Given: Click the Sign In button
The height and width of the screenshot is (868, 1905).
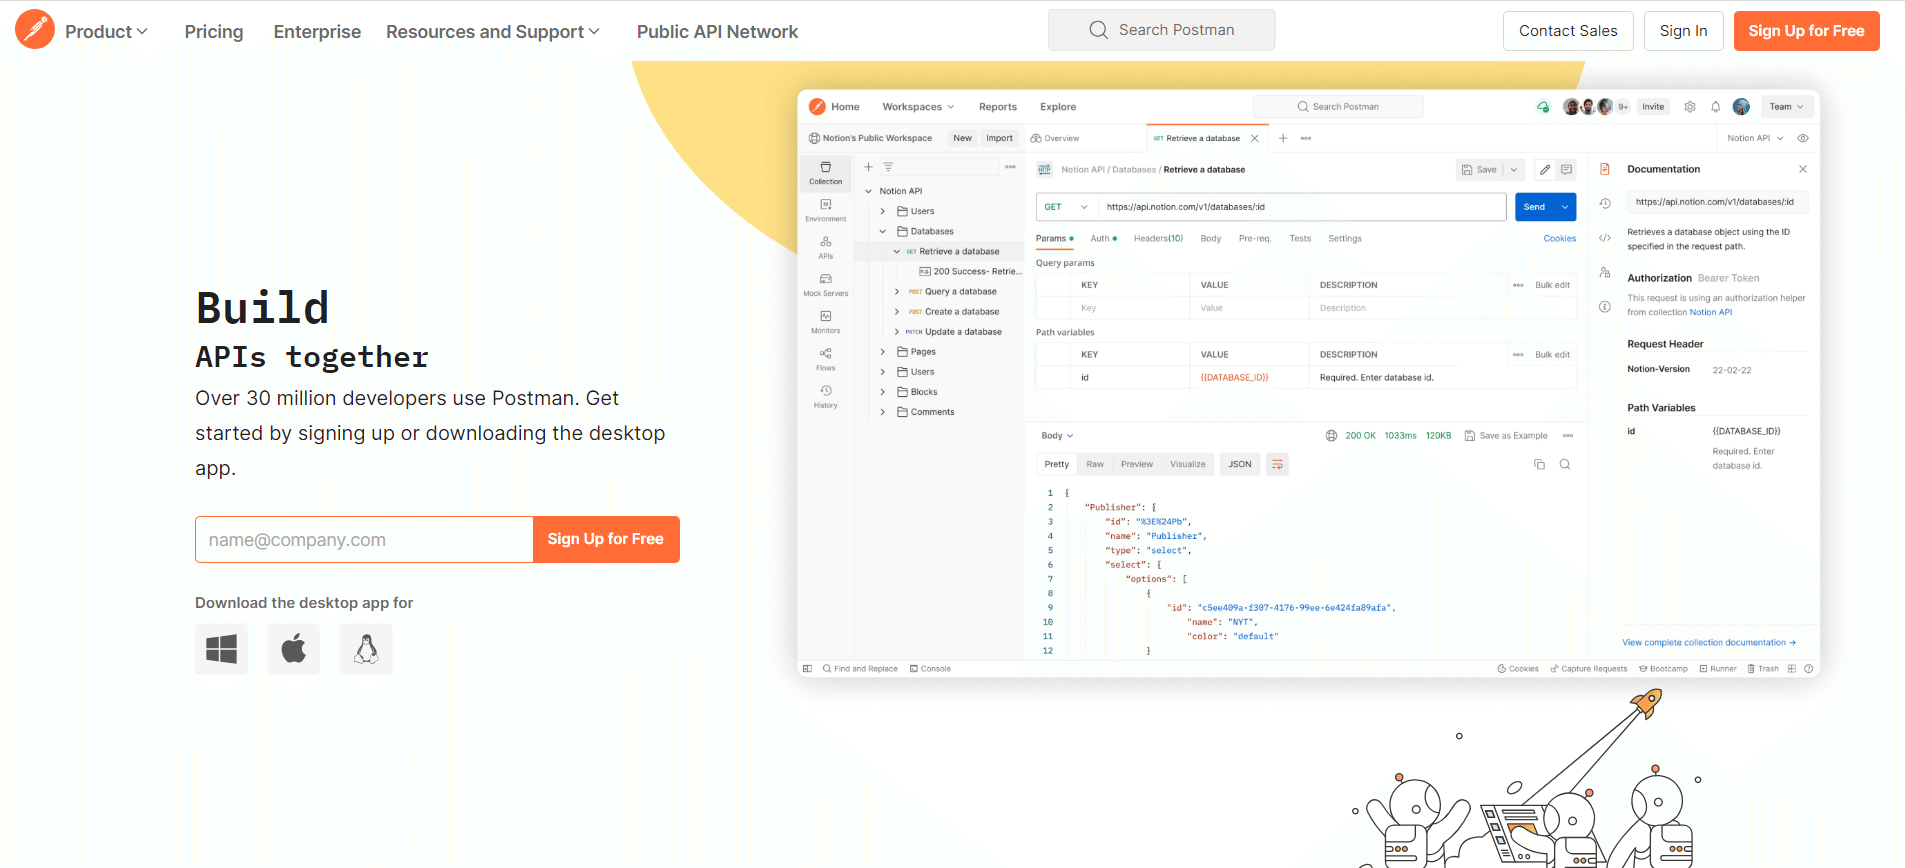Looking at the screenshot, I should [1684, 31].
